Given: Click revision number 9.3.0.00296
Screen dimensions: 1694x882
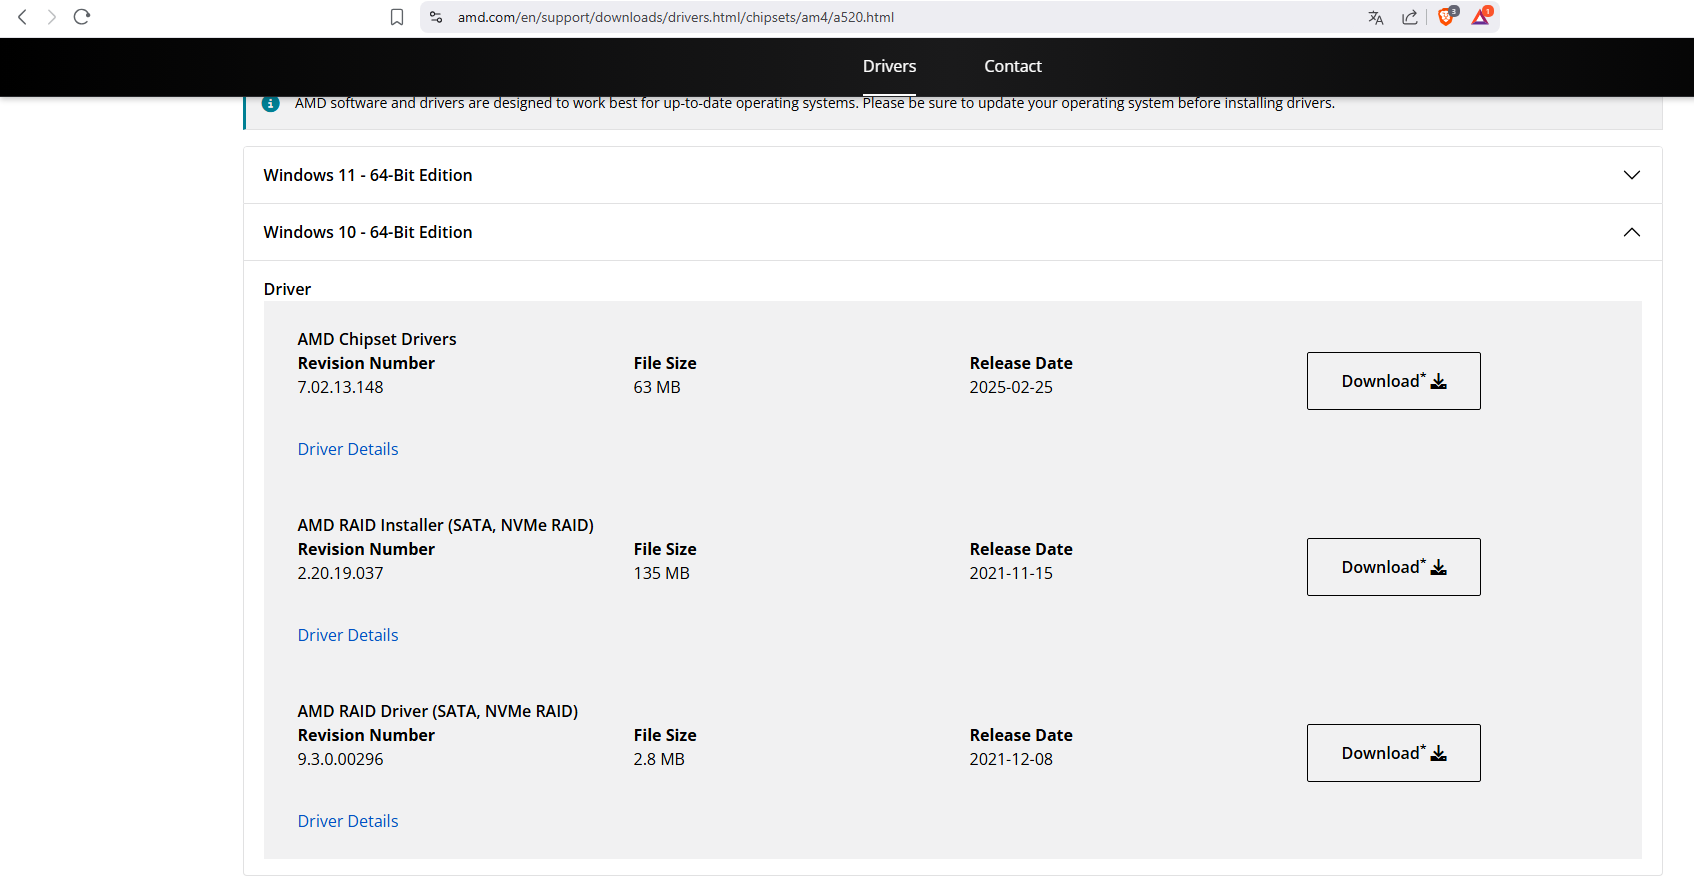Looking at the screenshot, I should pos(340,759).
